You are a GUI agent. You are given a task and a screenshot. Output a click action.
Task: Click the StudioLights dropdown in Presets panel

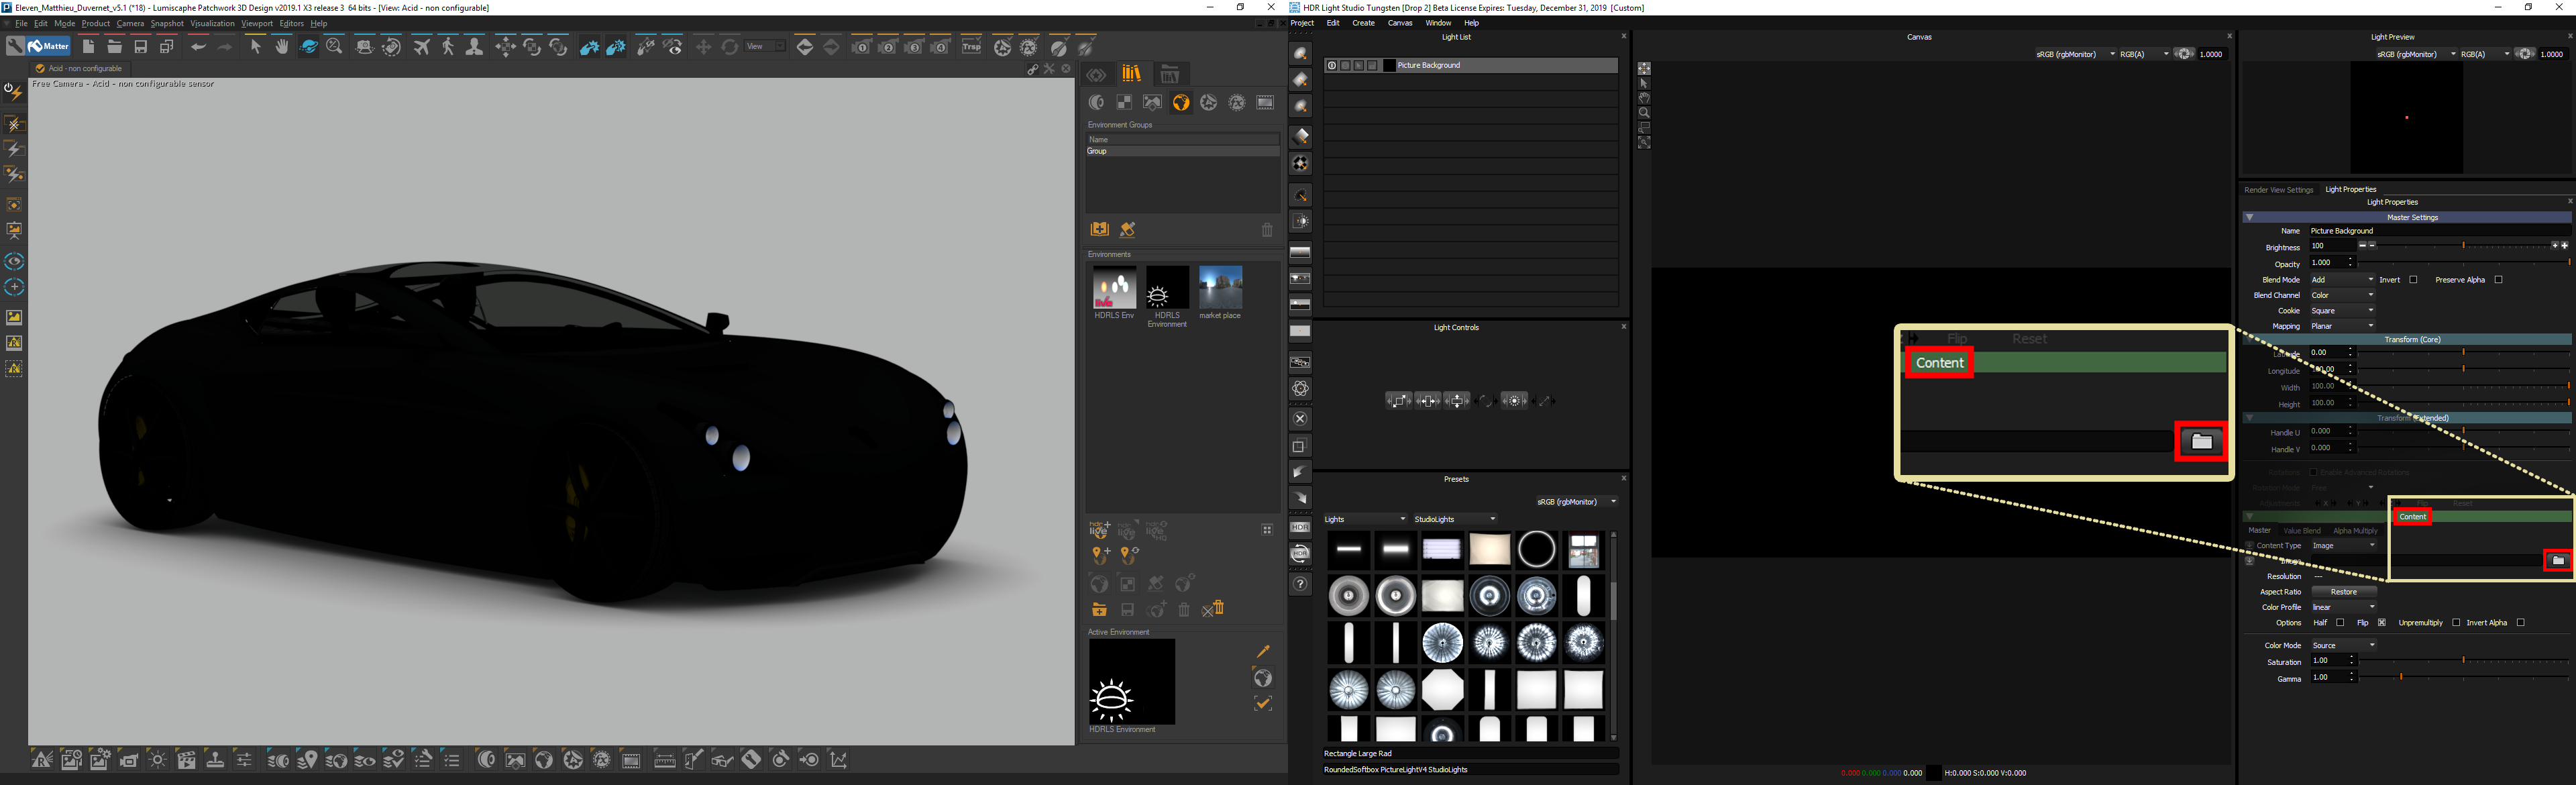(1446, 521)
